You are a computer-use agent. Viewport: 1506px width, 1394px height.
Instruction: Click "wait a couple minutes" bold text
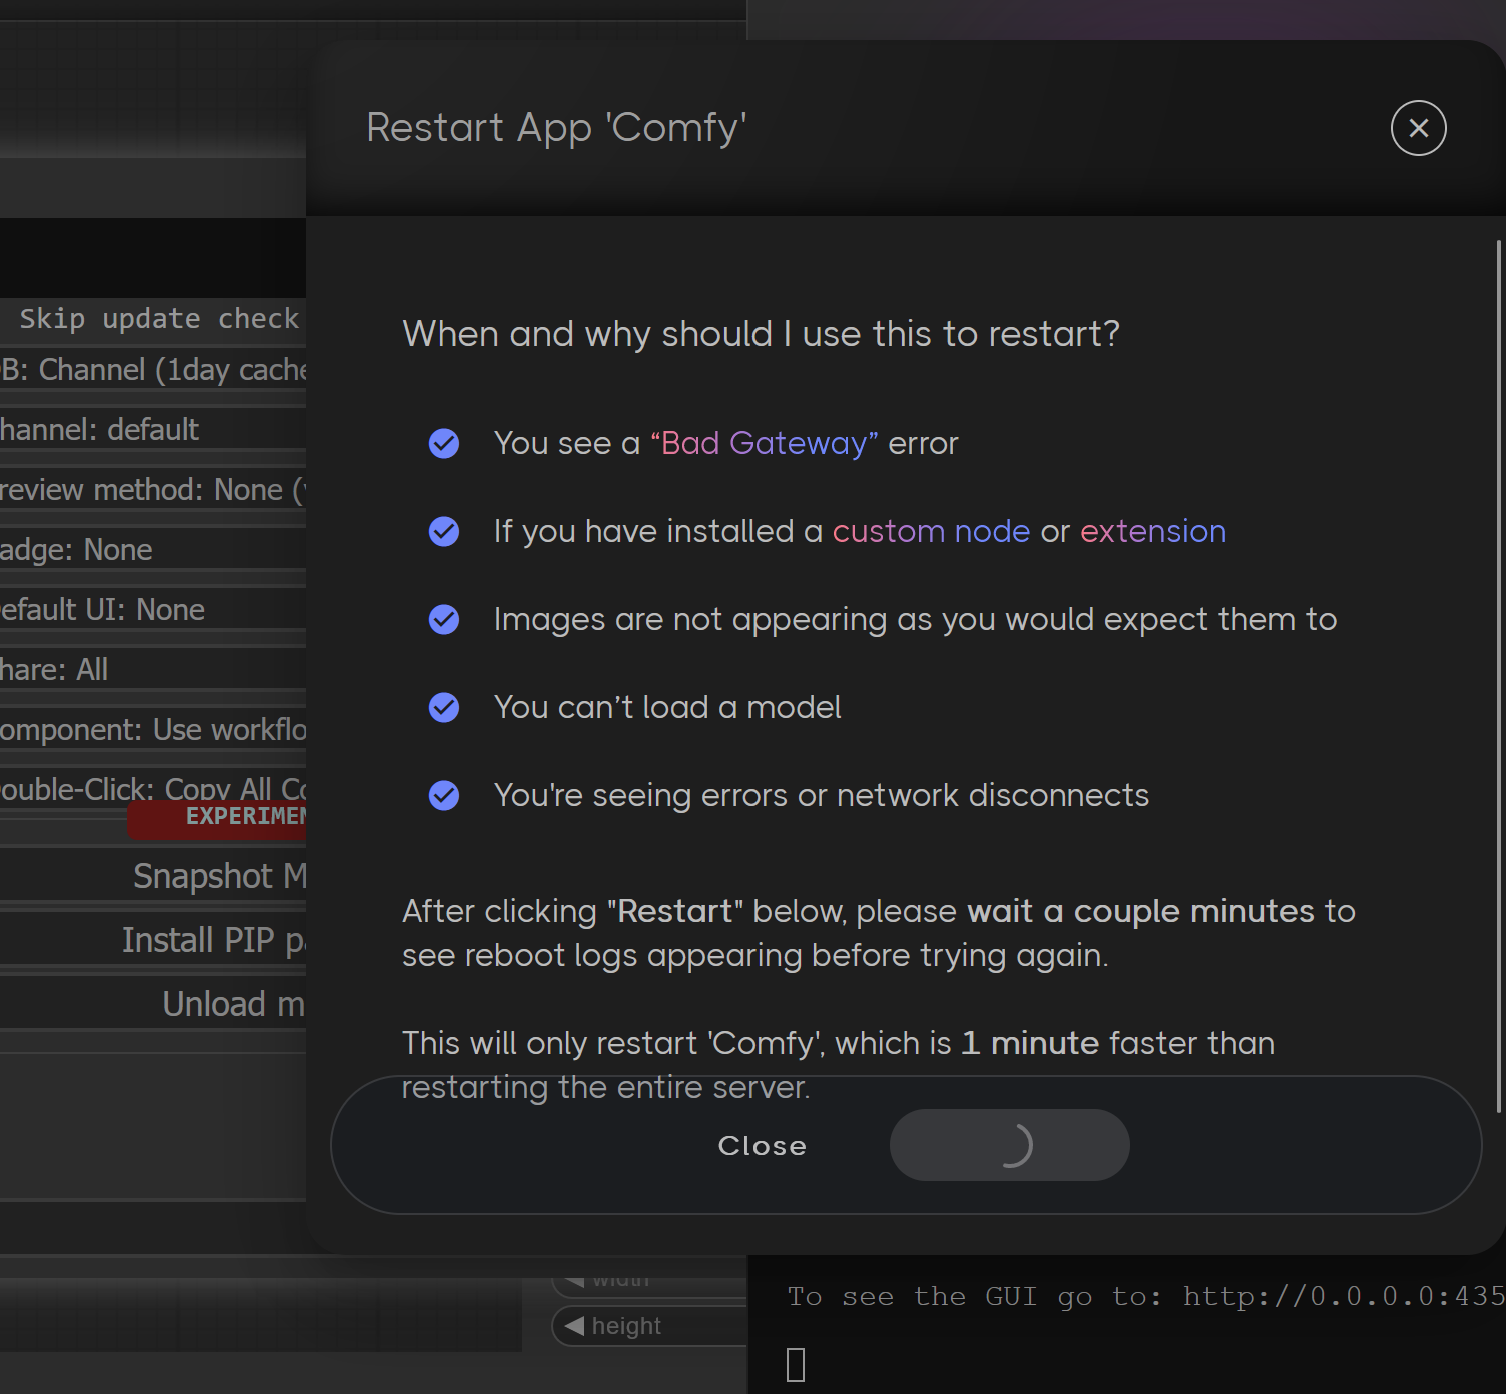(x=1141, y=911)
